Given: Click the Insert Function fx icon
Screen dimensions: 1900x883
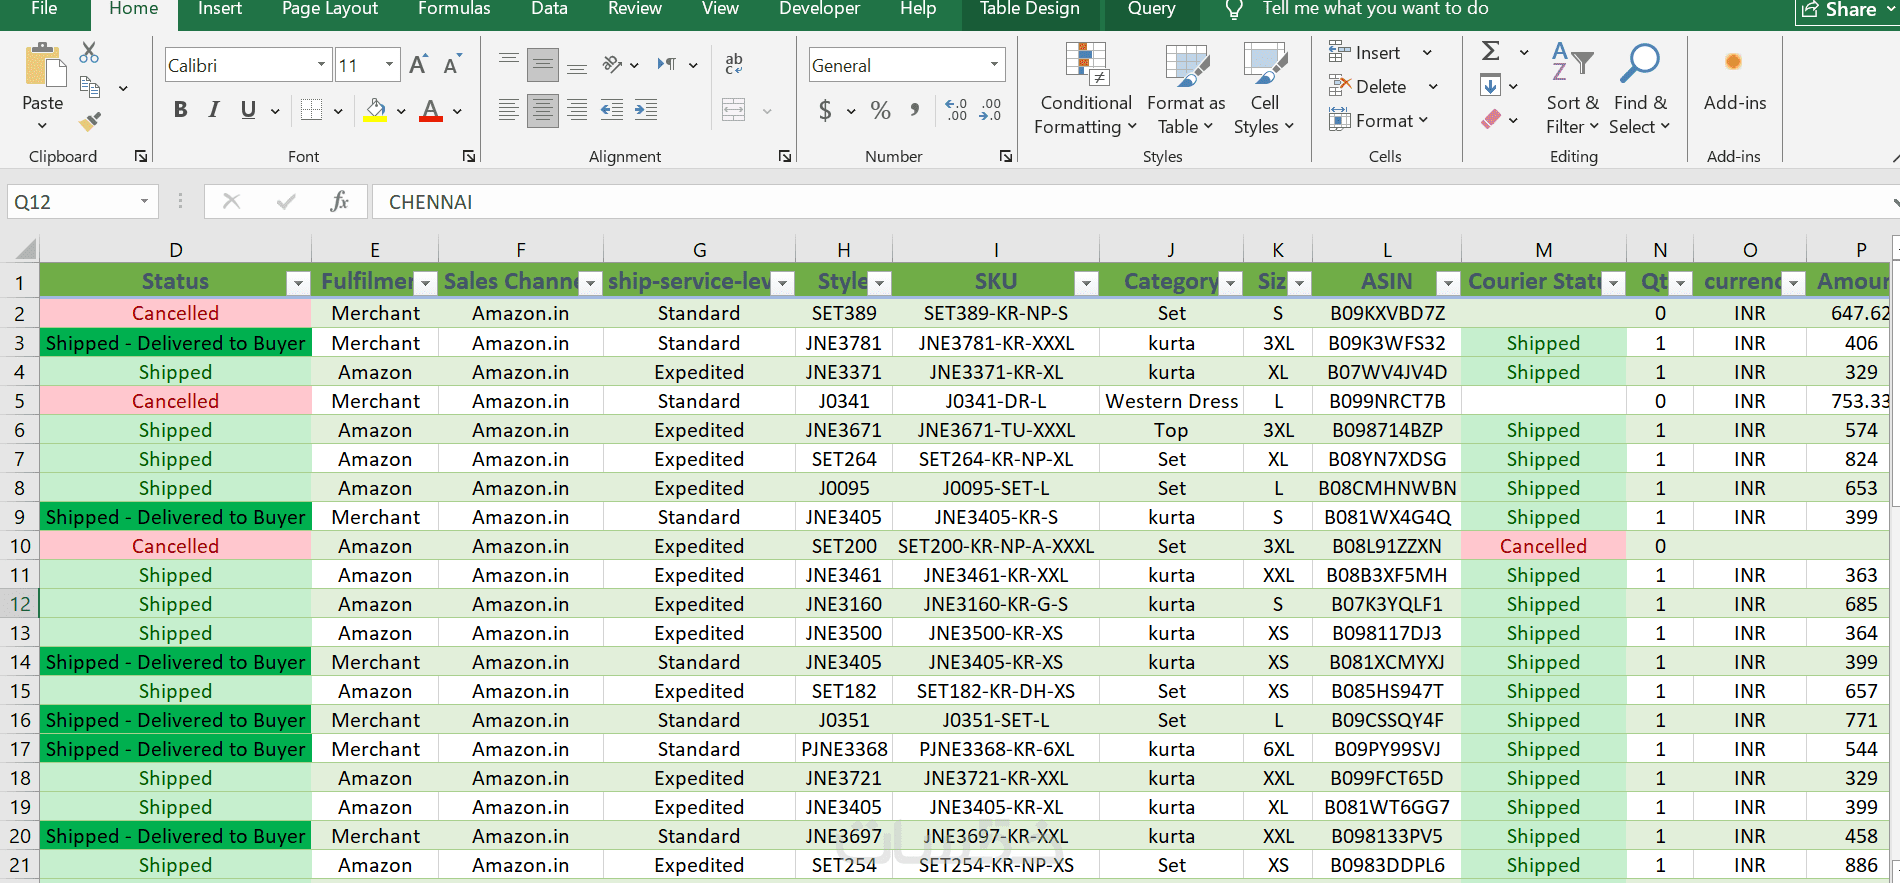Looking at the screenshot, I should [339, 201].
